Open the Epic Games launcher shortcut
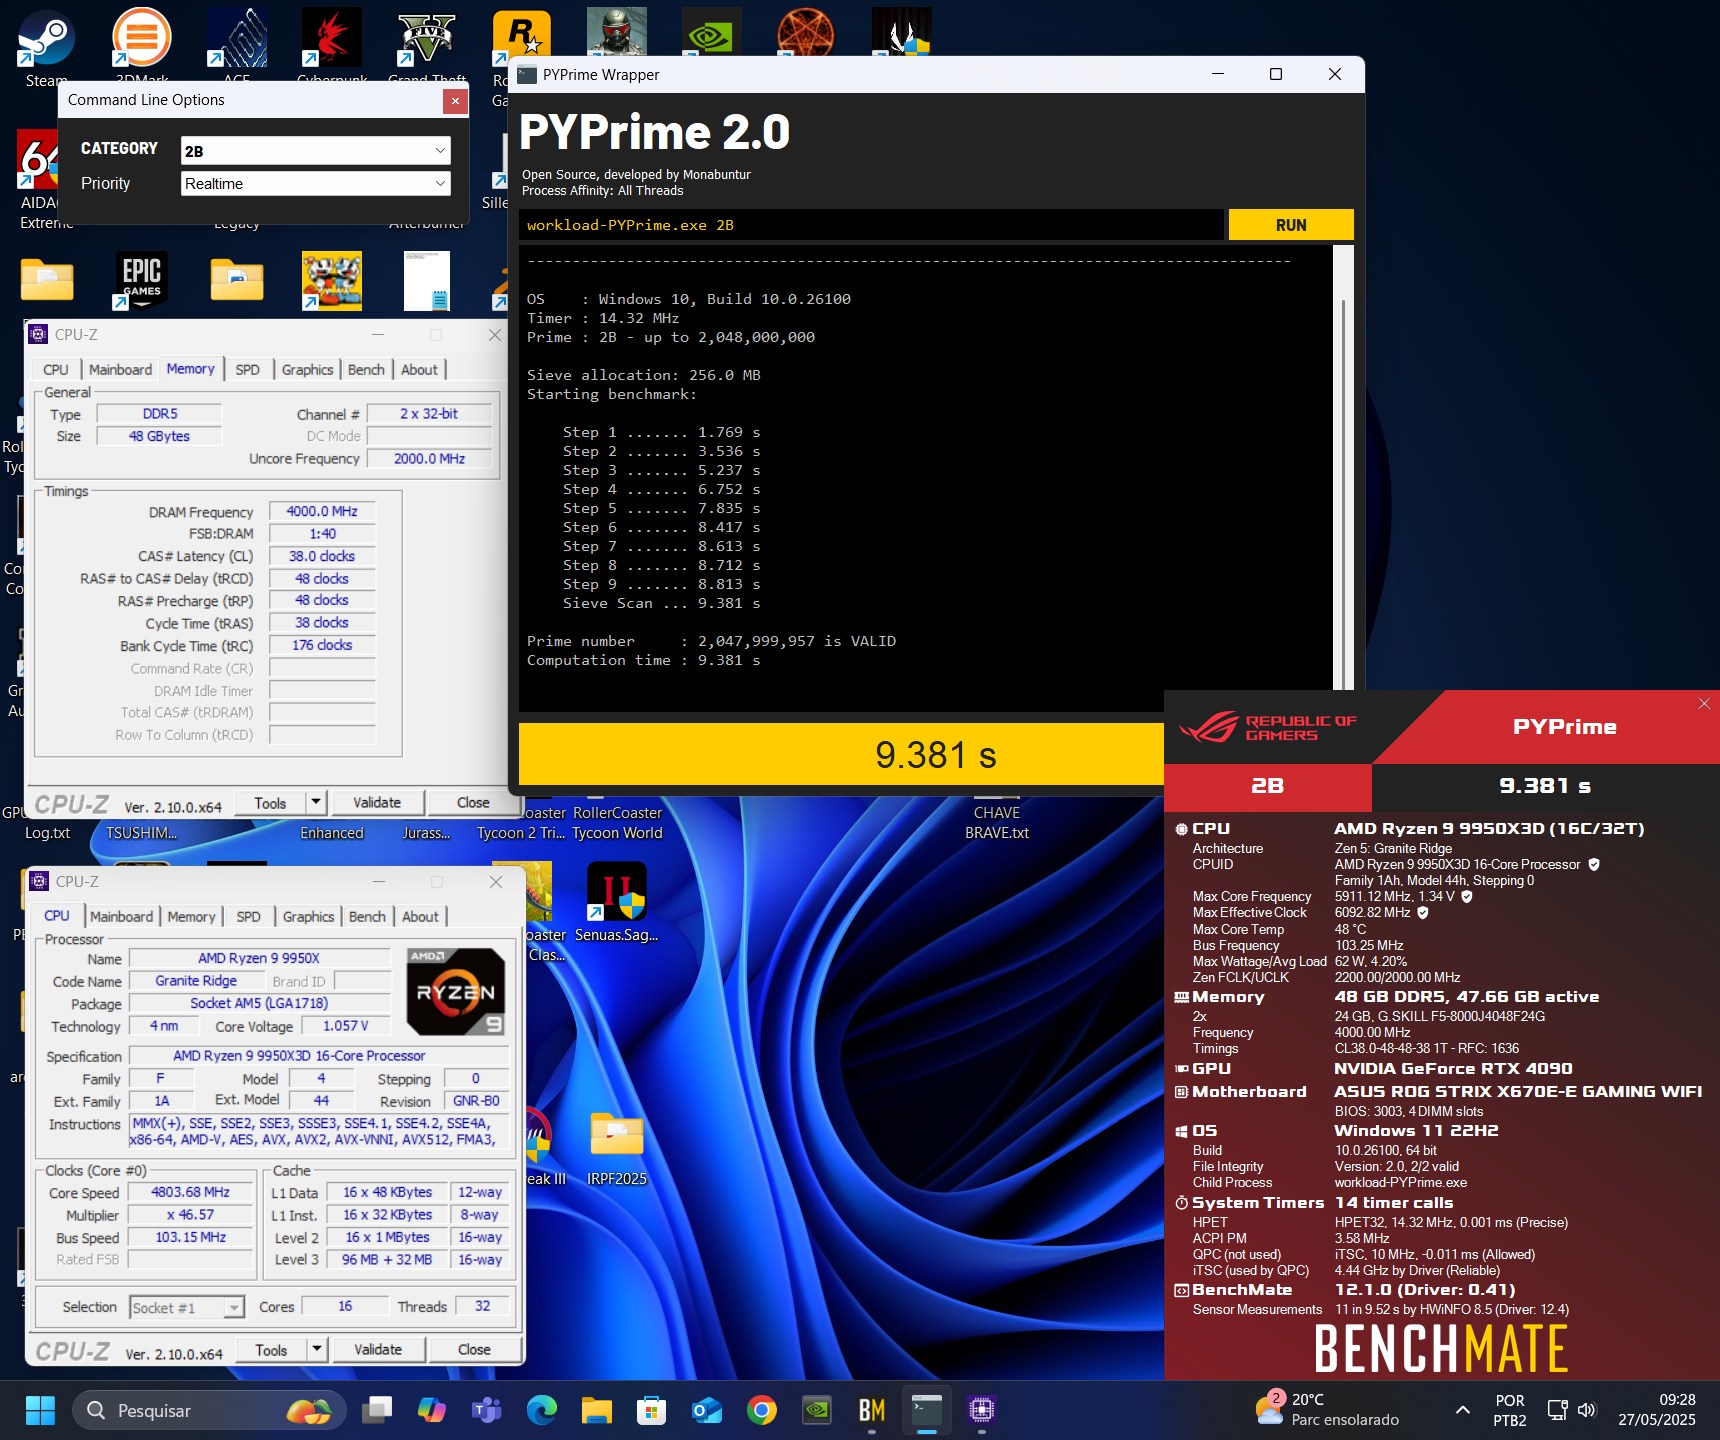This screenshot has width=1720, height=1440. (141, 280)
